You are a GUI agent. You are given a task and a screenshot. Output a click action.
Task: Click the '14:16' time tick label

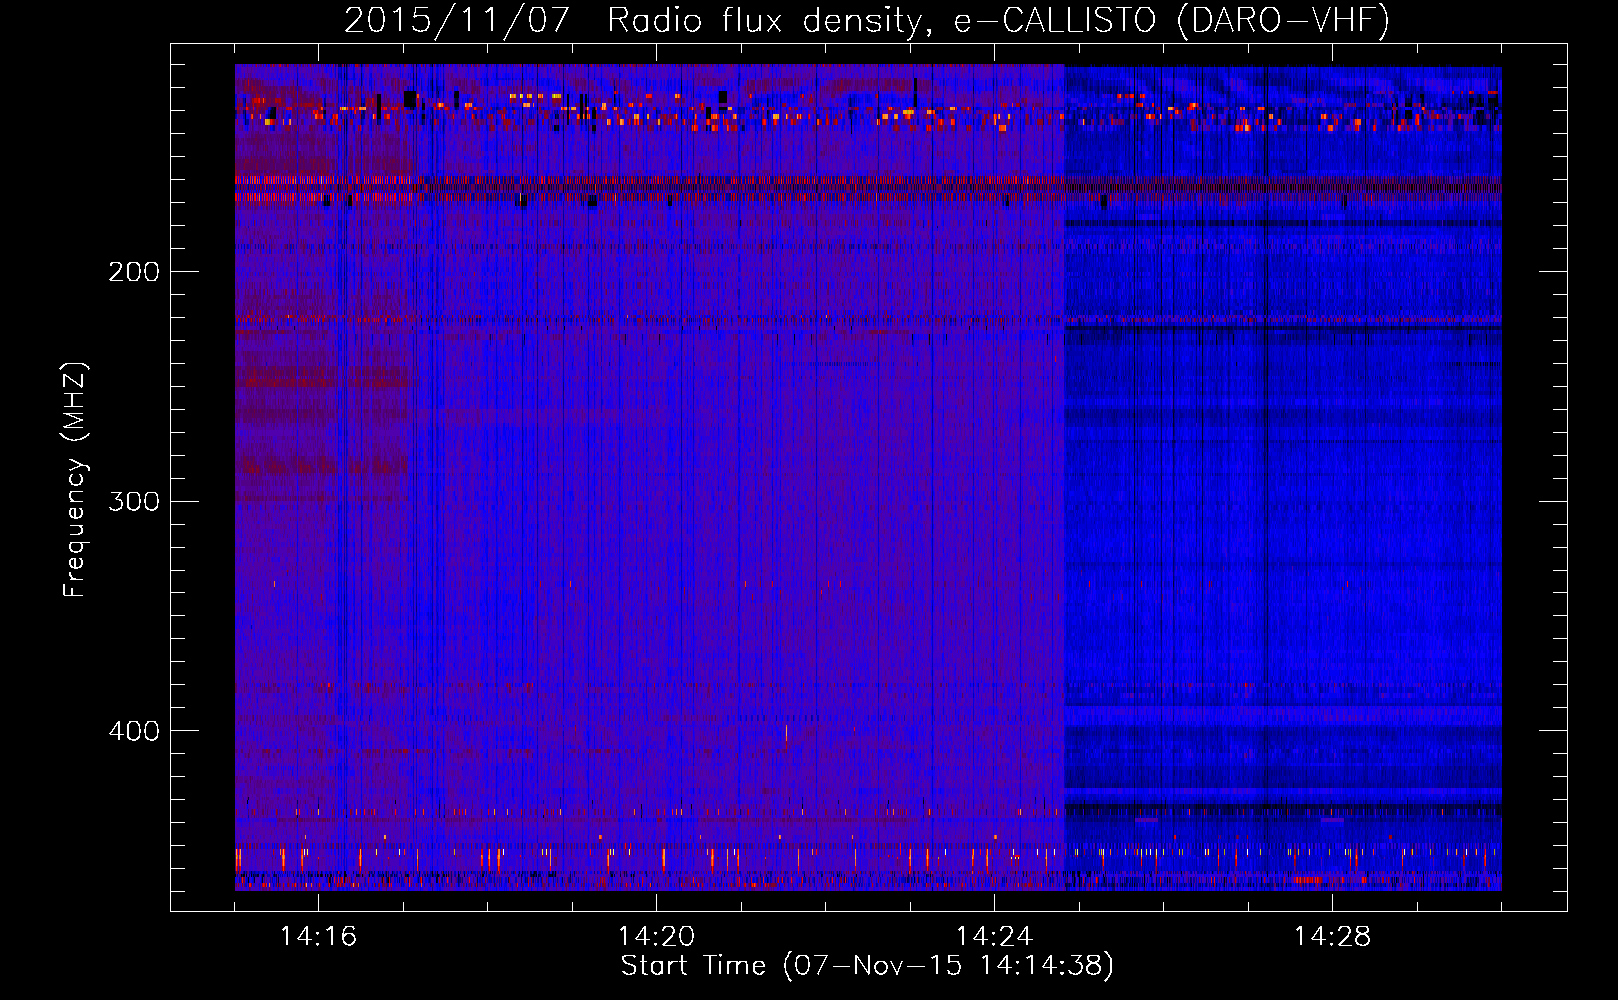pos(318,936)
